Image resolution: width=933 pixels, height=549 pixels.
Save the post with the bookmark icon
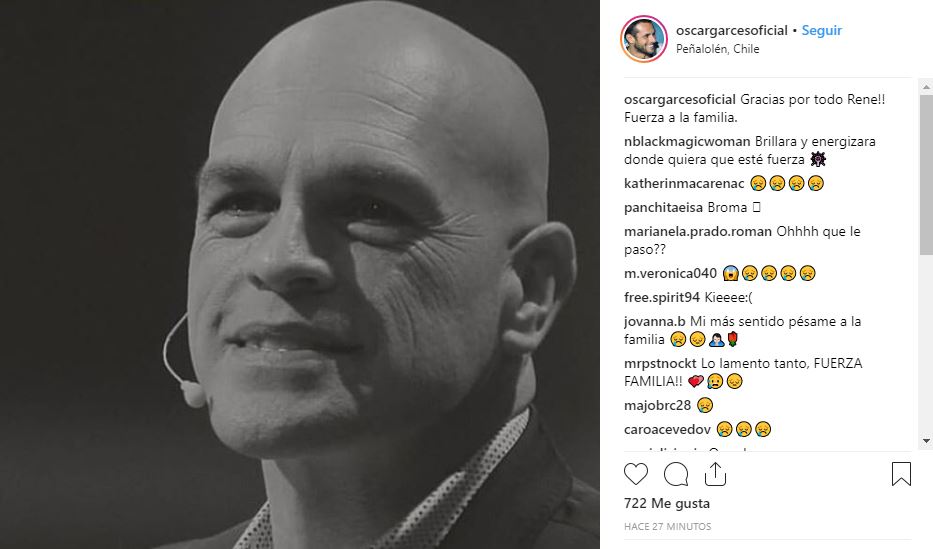click(900, 473)
